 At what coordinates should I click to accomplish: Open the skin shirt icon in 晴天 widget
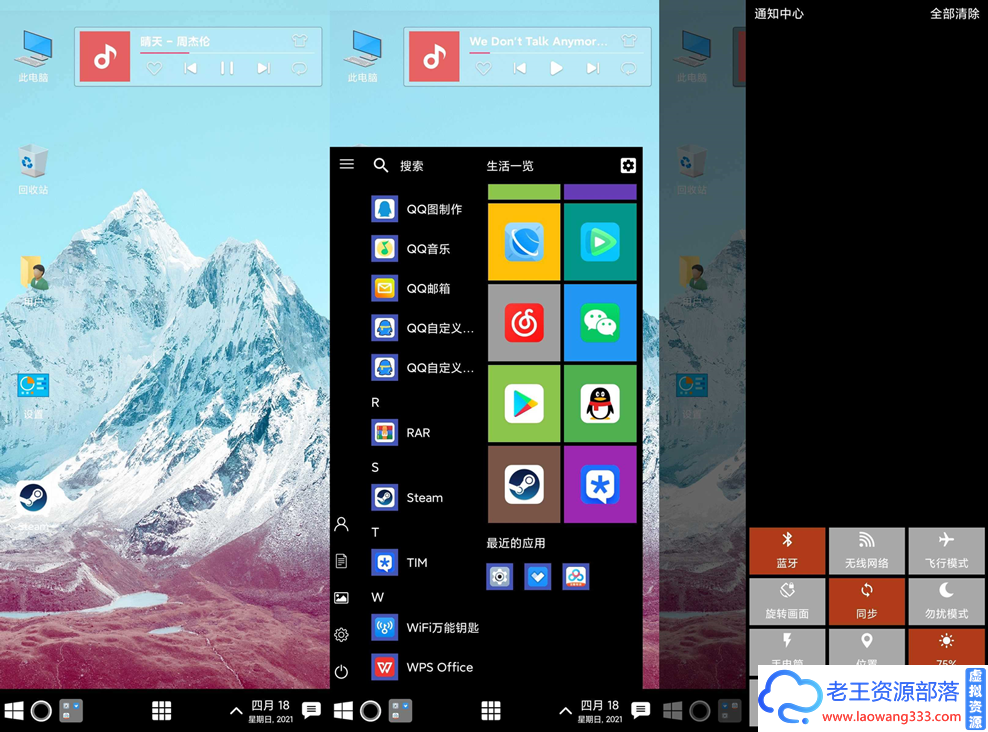[x=300, y=41]
